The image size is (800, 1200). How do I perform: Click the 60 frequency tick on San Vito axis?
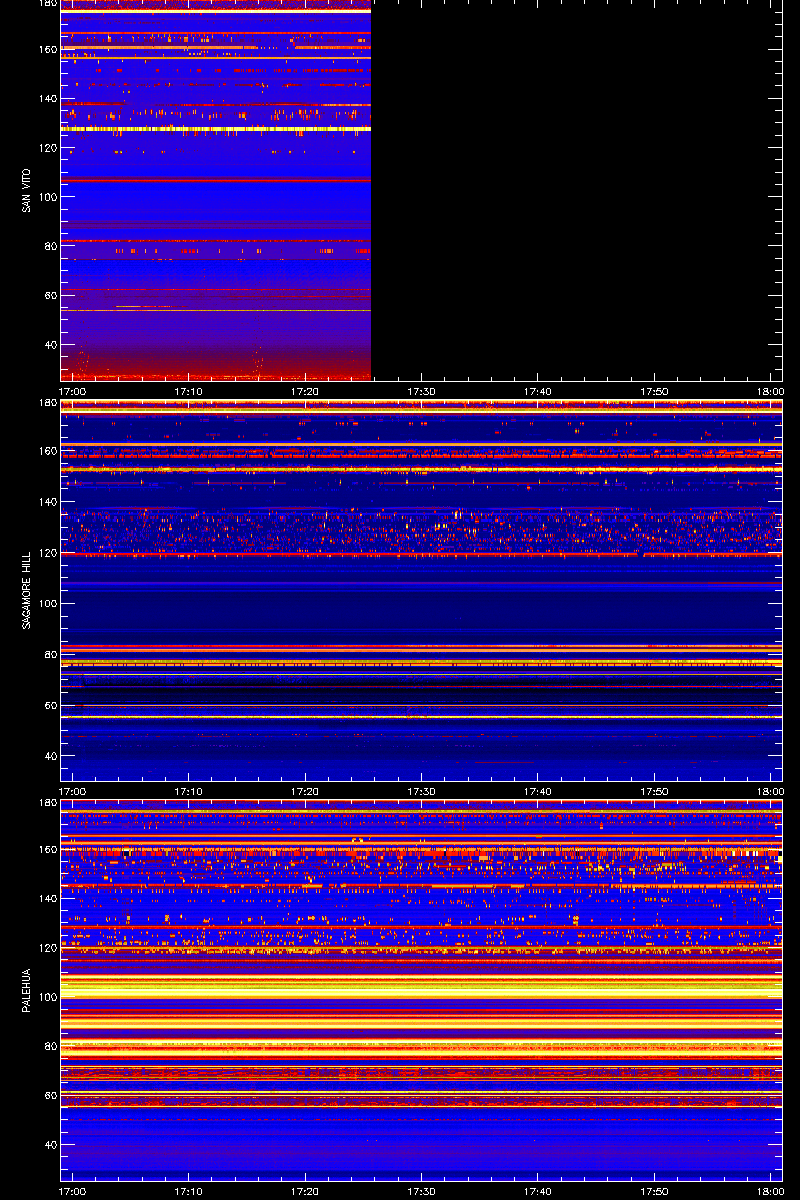(50, 295)
